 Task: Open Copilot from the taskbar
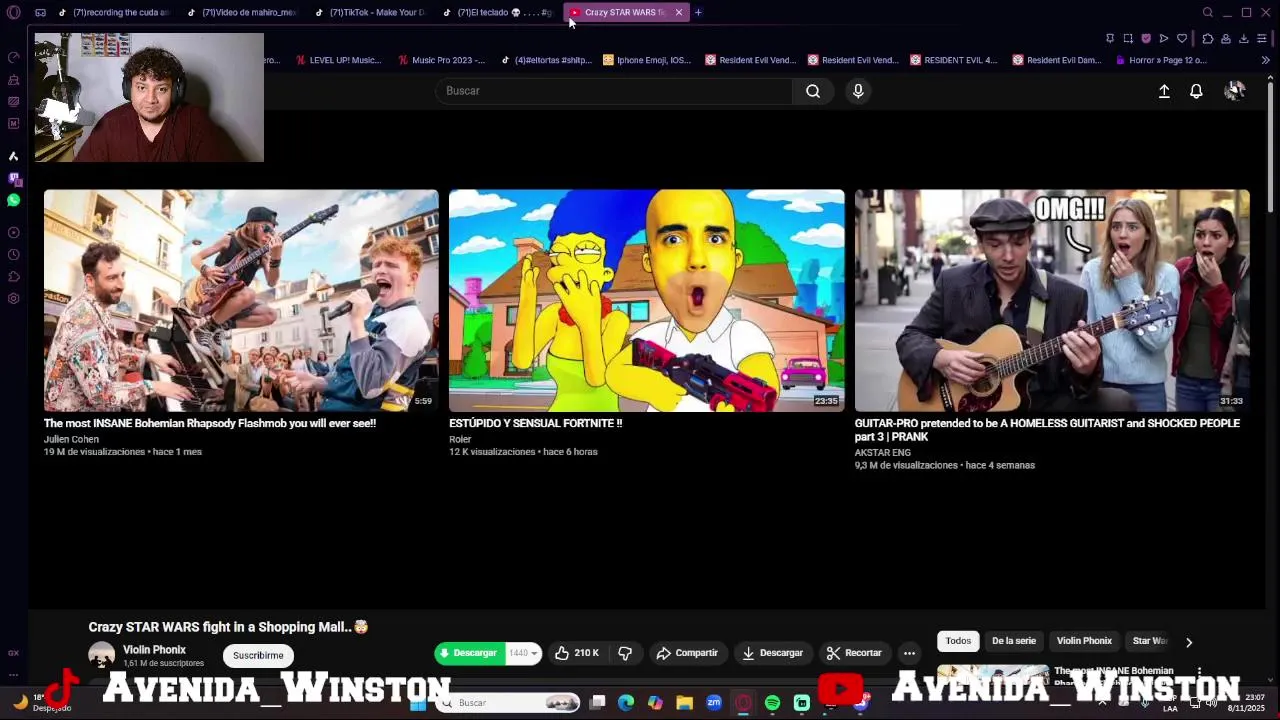point(655,703)
